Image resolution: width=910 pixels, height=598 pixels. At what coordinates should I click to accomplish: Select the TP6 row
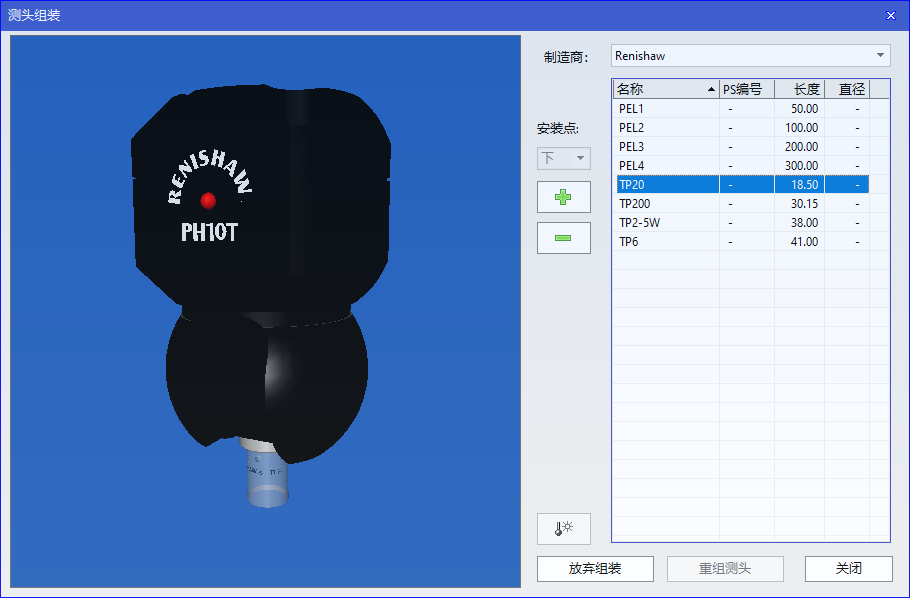pyautogui.click(x=741, y=242)
